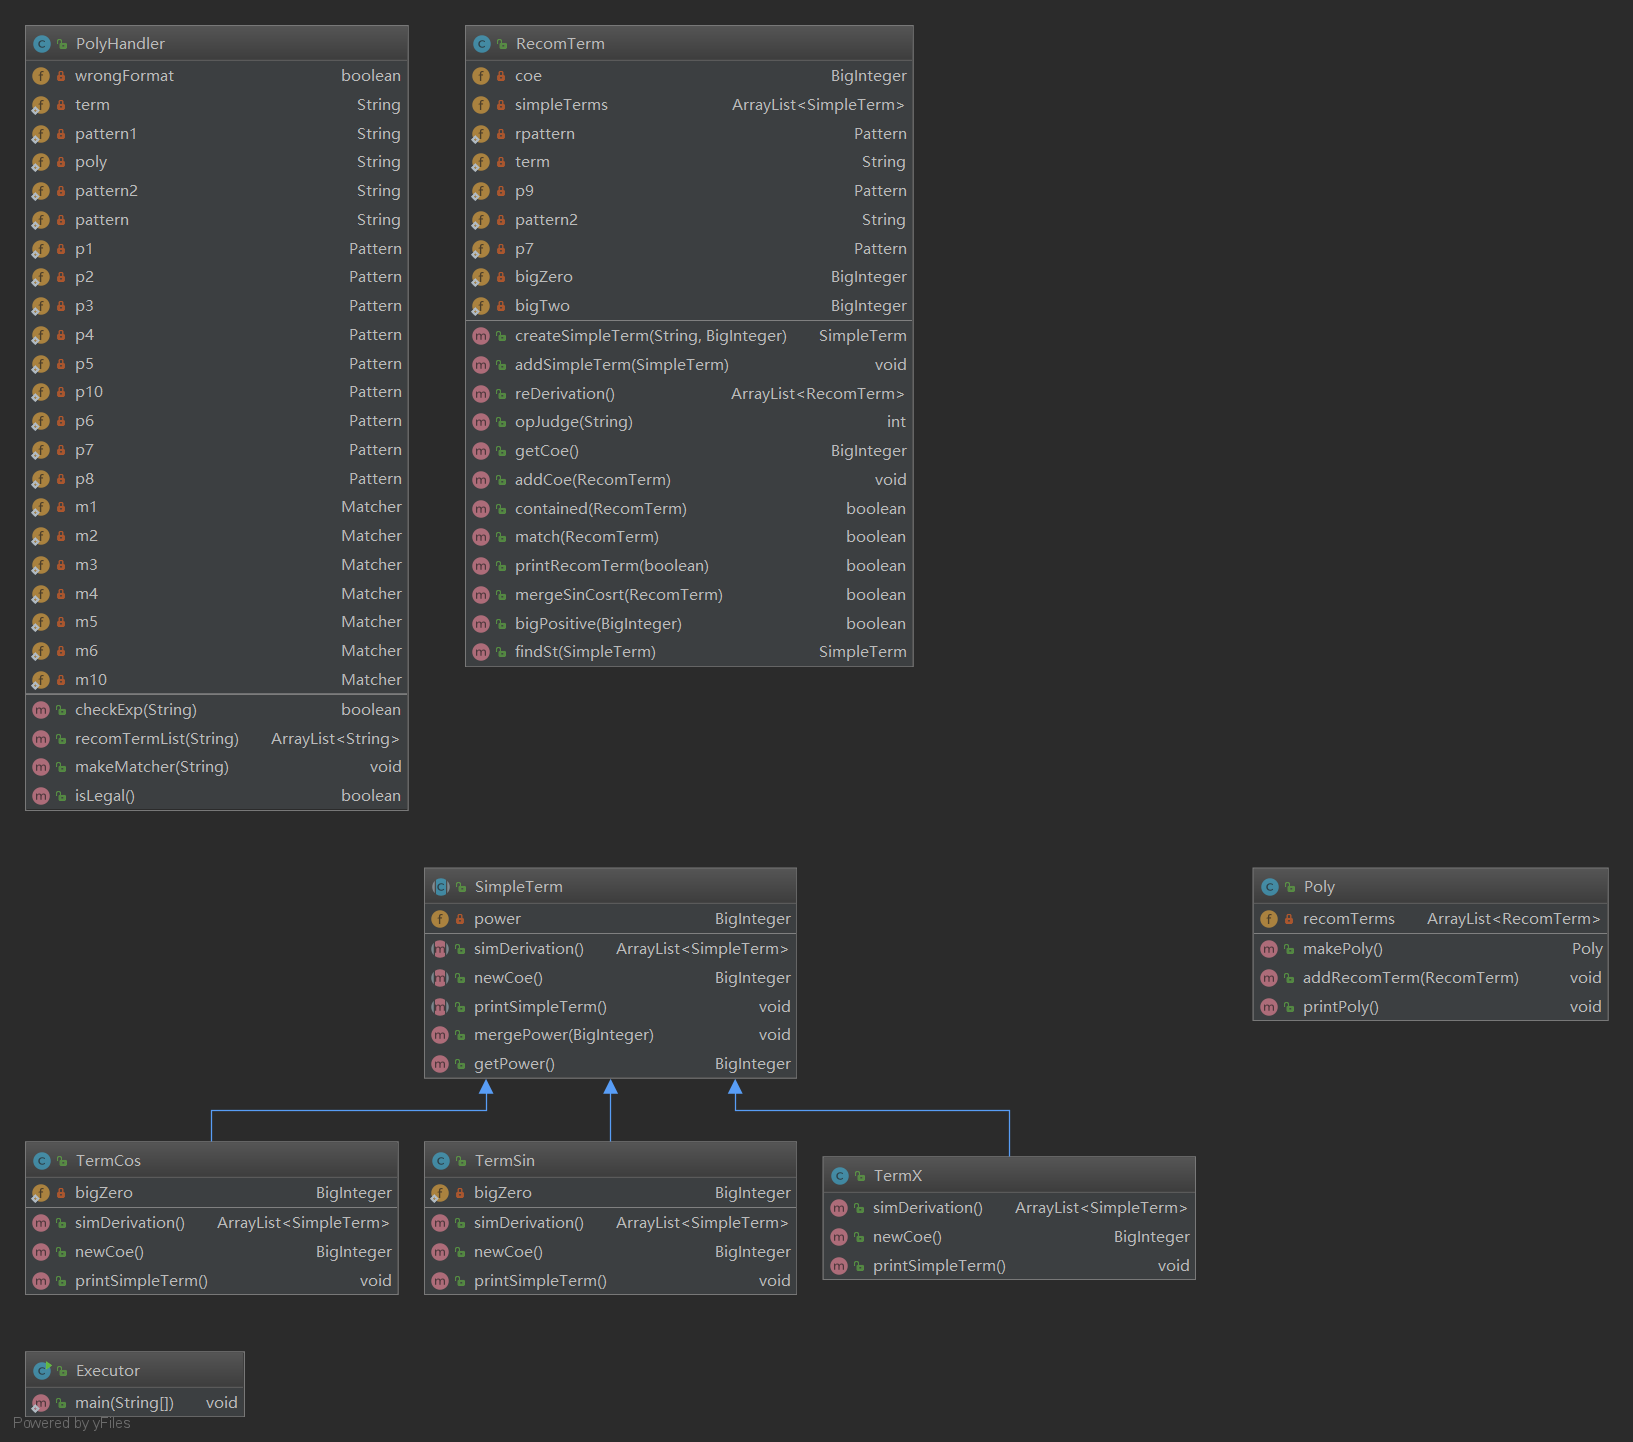Select the PolyHandler class title
This screenshot has height=1442, width=1633.
pyautogui.click(x=120, y=44)
